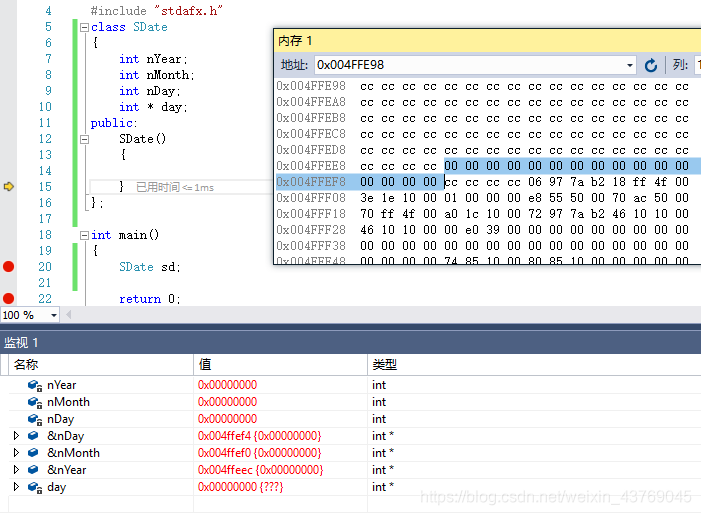Click 'return 0;' code on line 22
Screen dimensions: 701x515
[x=150, y=299]
